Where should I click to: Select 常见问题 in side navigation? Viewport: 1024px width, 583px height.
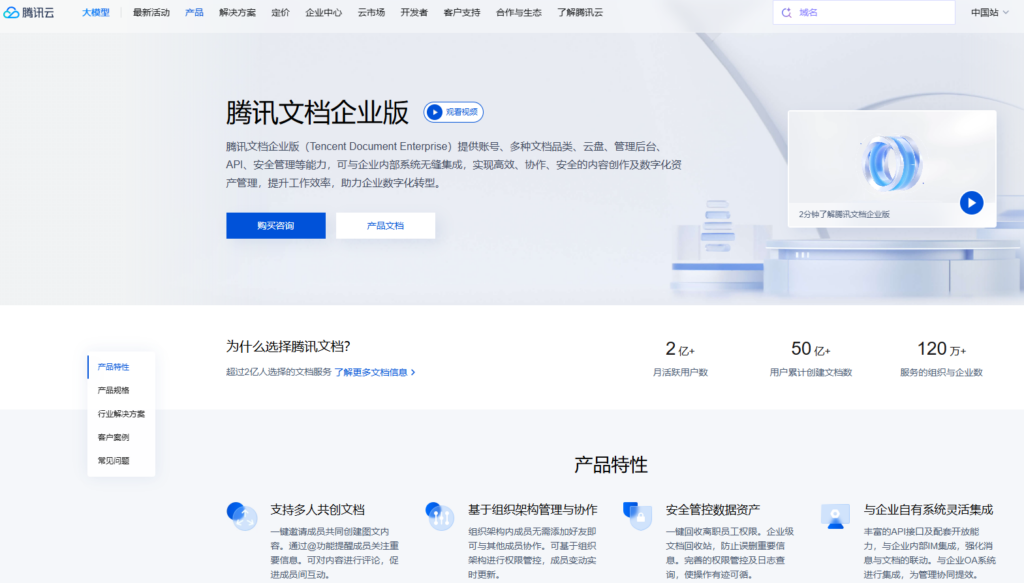tap(114, 461)
